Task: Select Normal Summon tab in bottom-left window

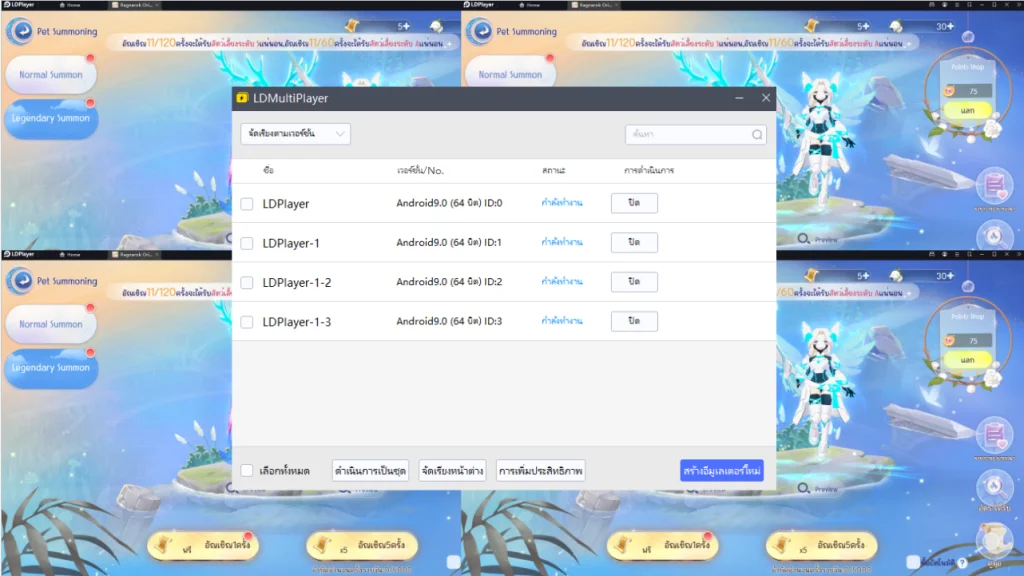Action: [50, 324]
